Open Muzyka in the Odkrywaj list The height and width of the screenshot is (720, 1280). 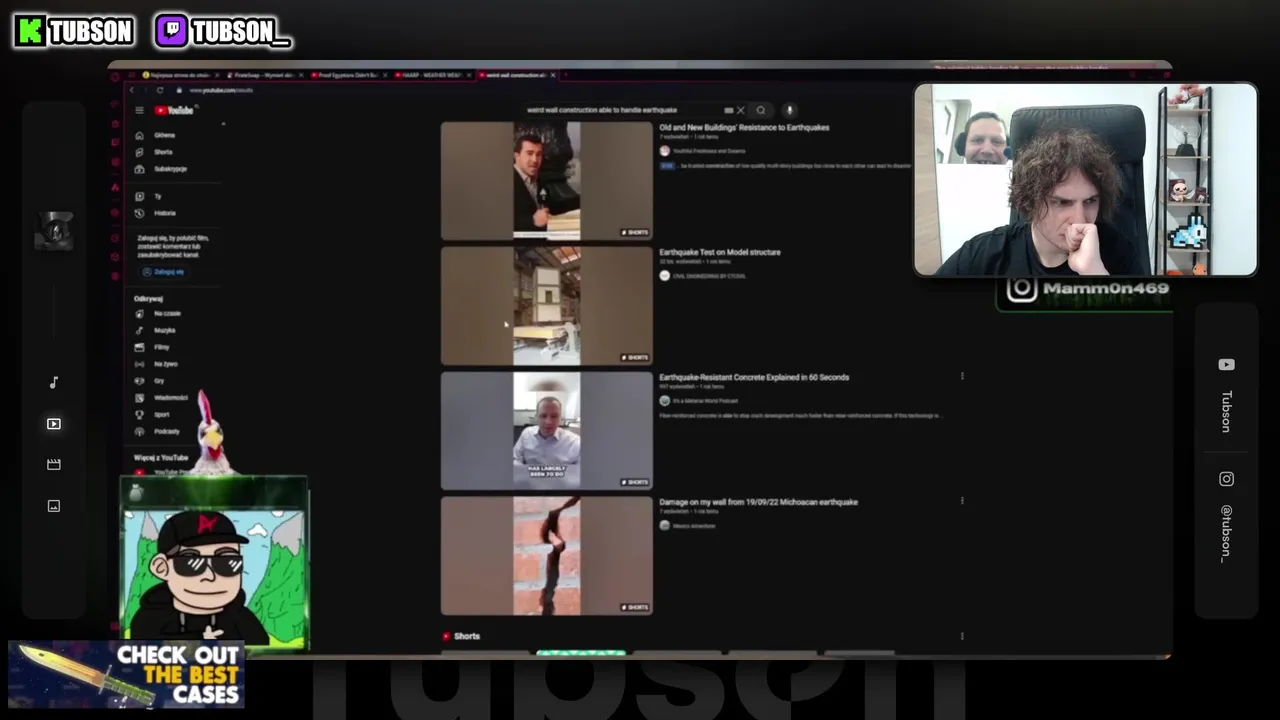pos(157,330)
